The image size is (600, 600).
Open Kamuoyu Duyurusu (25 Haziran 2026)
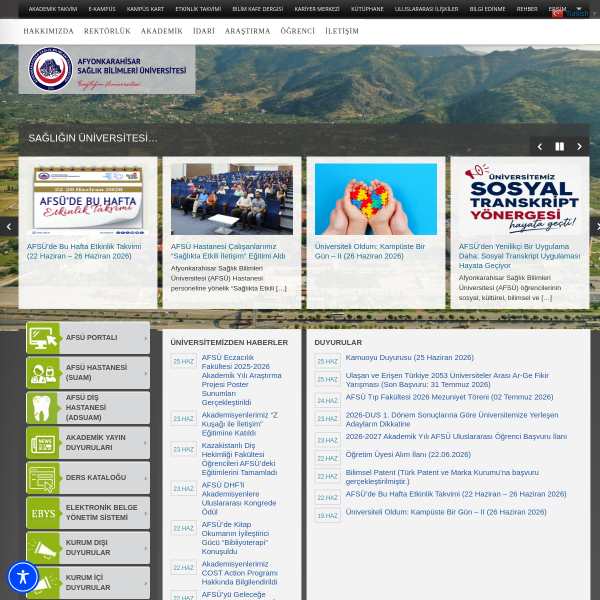(409, 357)
